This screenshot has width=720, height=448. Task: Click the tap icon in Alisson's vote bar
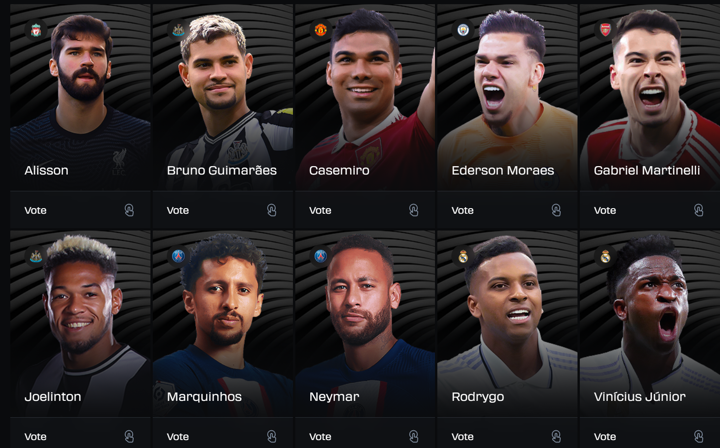(x=129, y=210)
